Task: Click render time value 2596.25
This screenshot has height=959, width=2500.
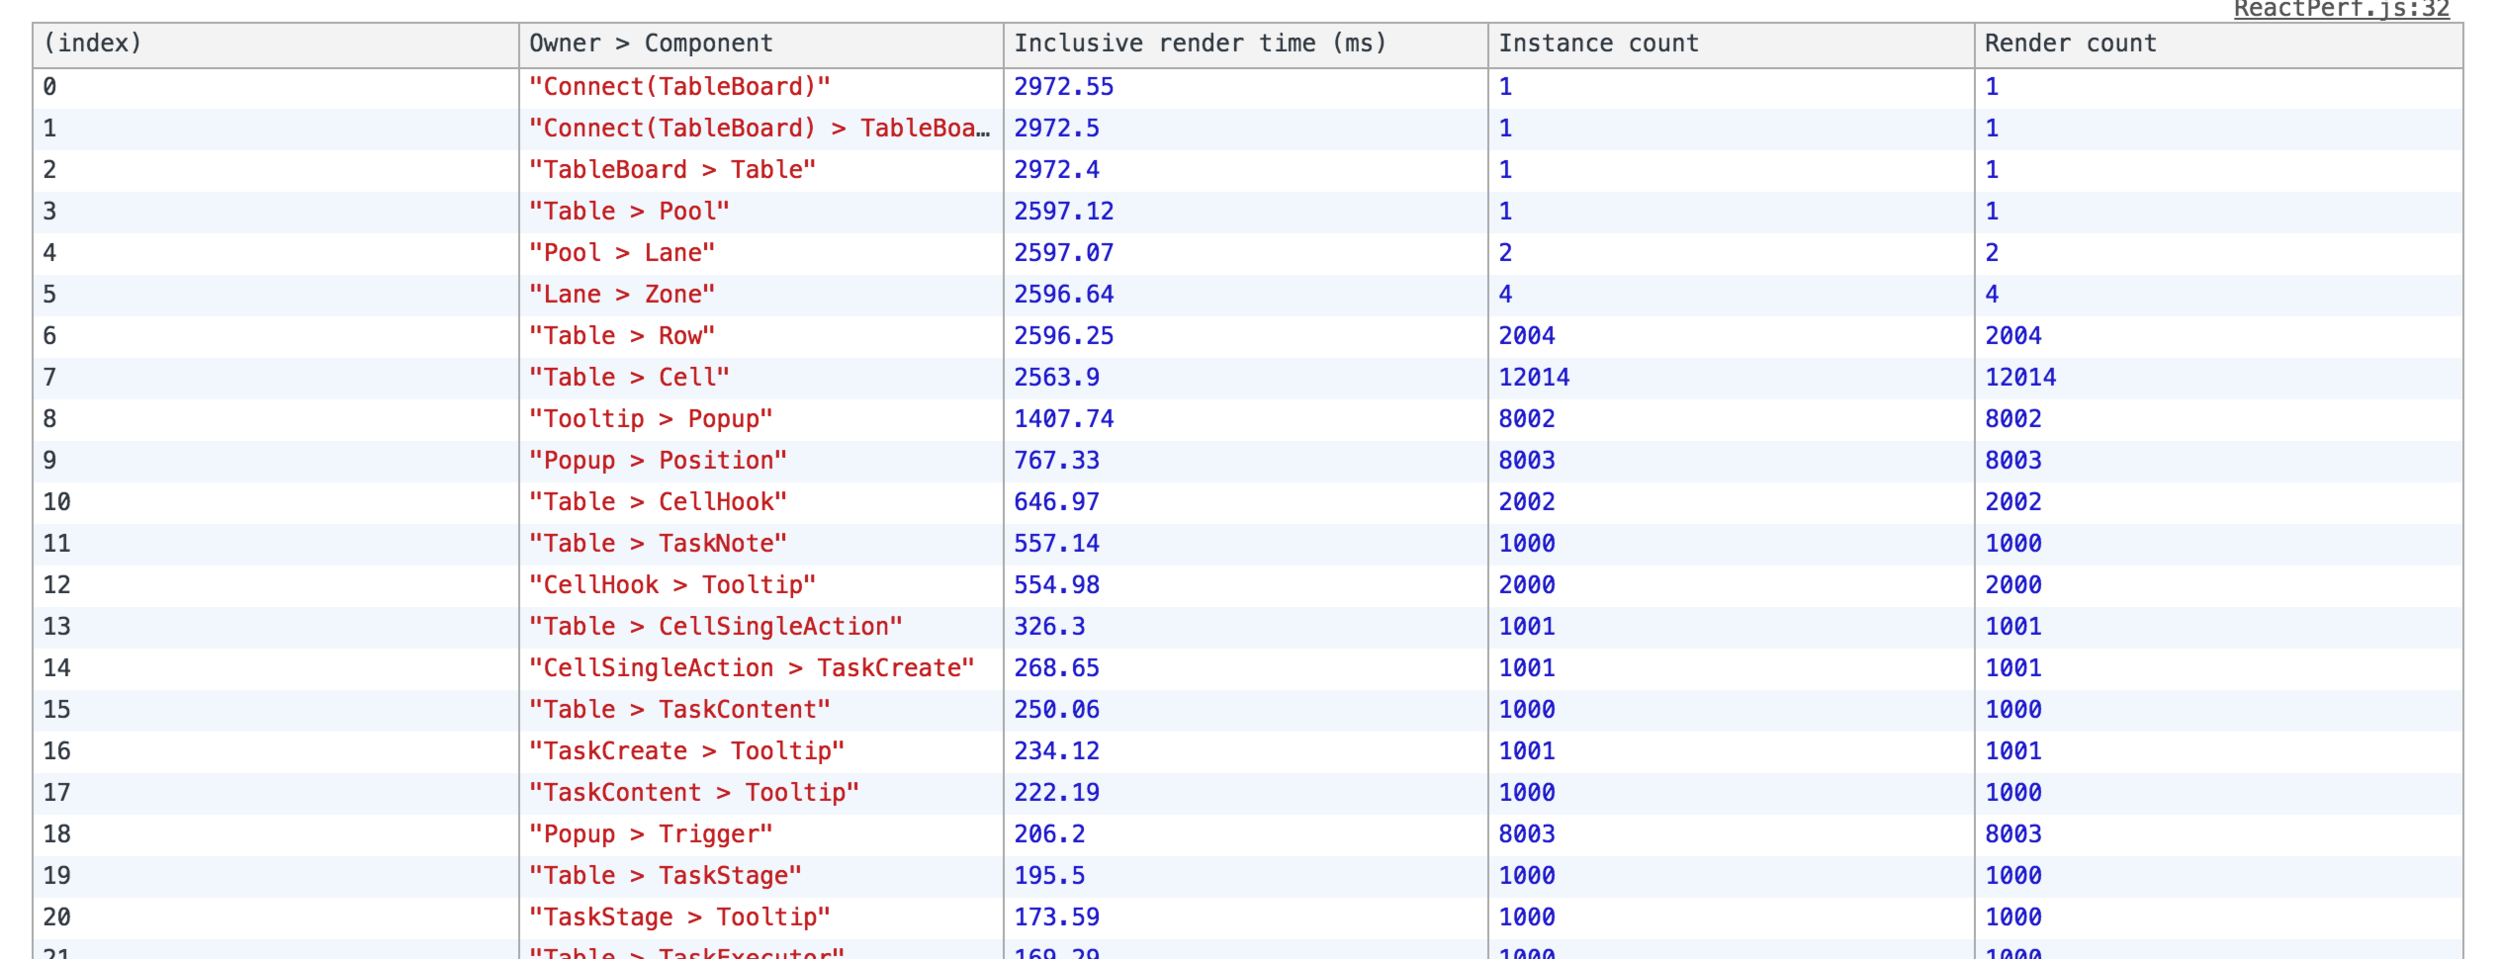Action: pos(1064,336)
